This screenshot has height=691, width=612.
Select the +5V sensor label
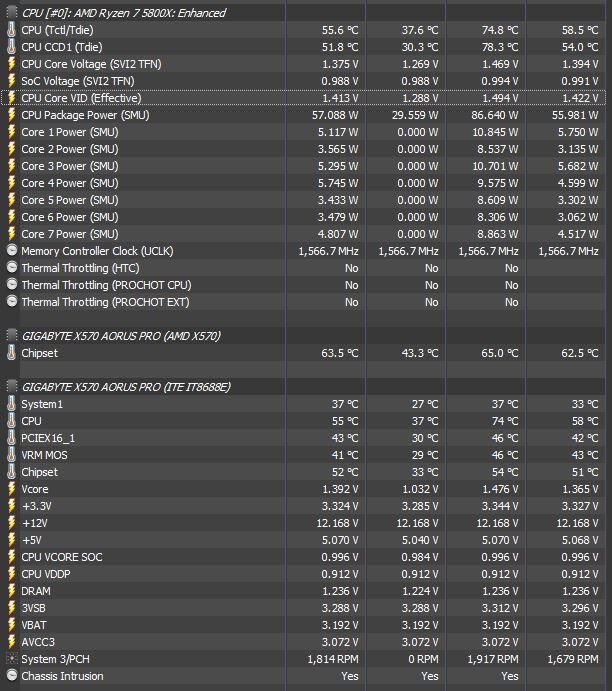31,540
